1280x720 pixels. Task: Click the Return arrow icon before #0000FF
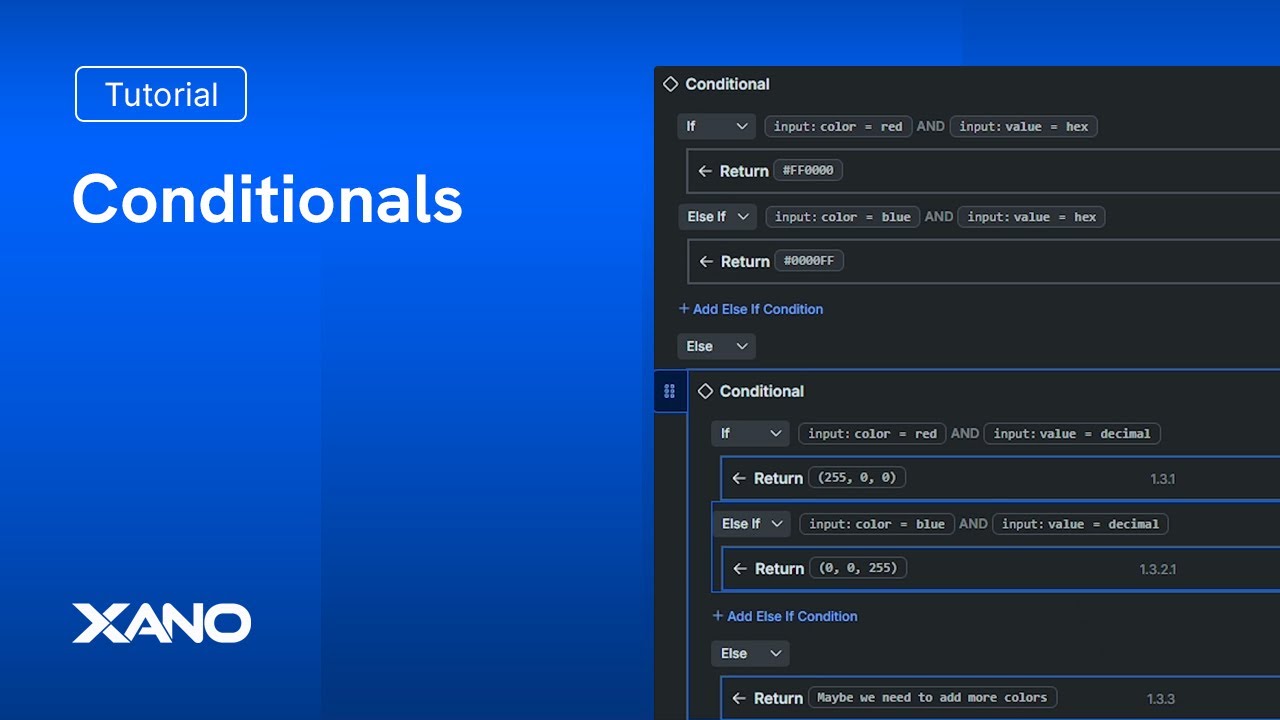point(706,260)
